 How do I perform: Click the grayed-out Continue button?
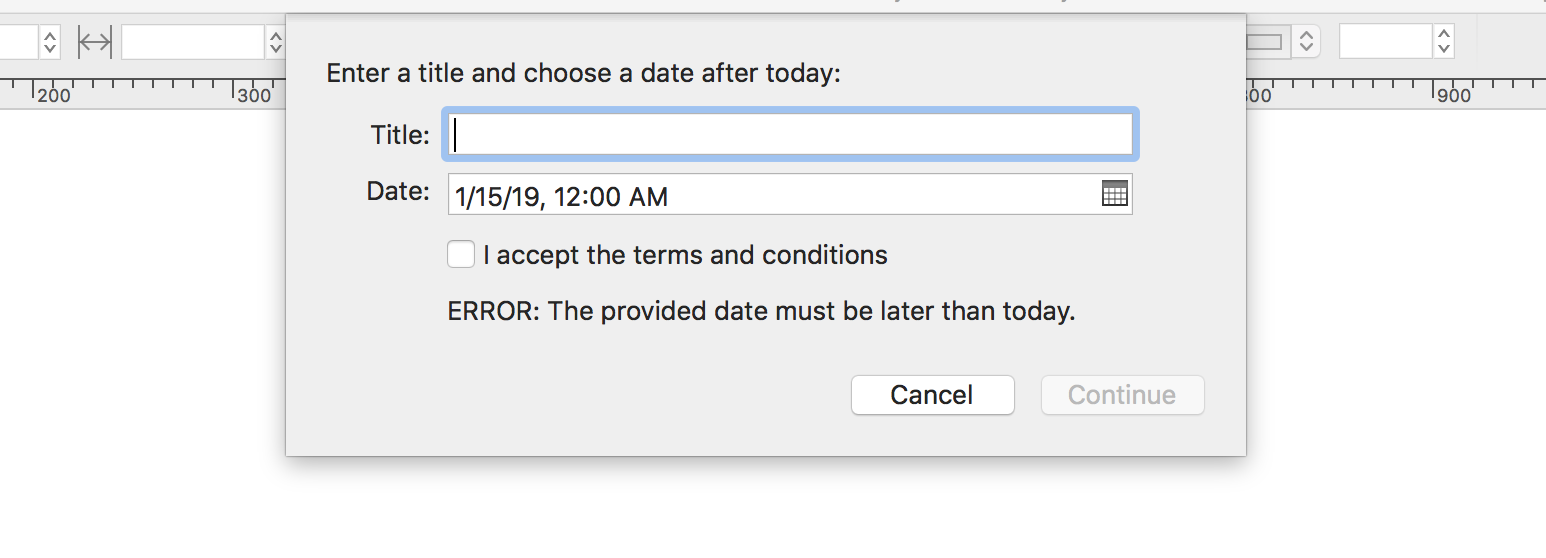coord(1122,395)
